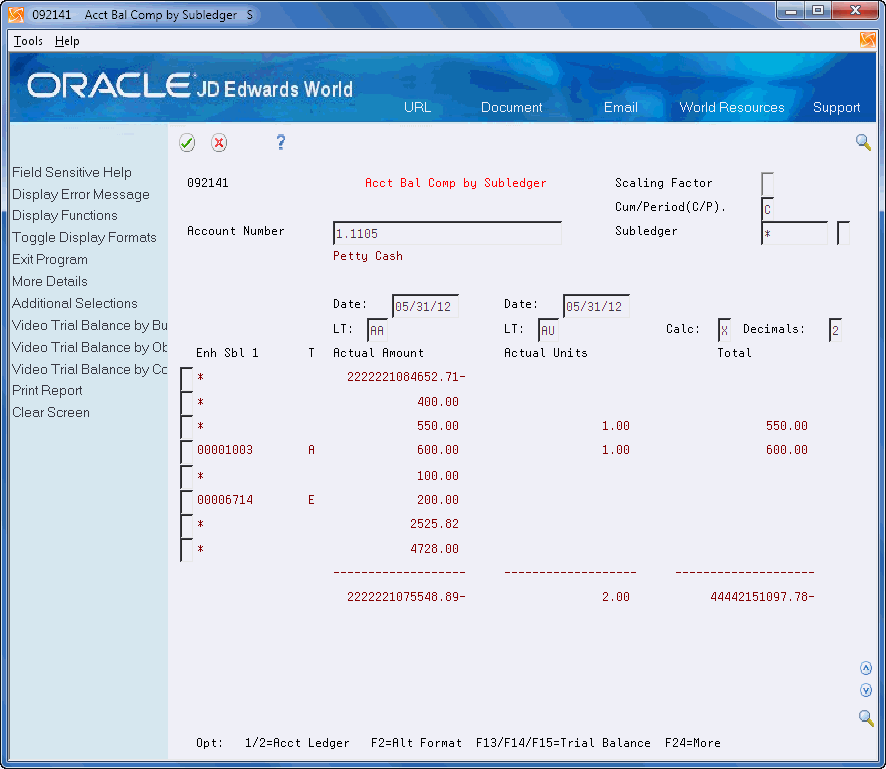
Task: Click the Decimals field containing 2
Action: pos(835,331)
